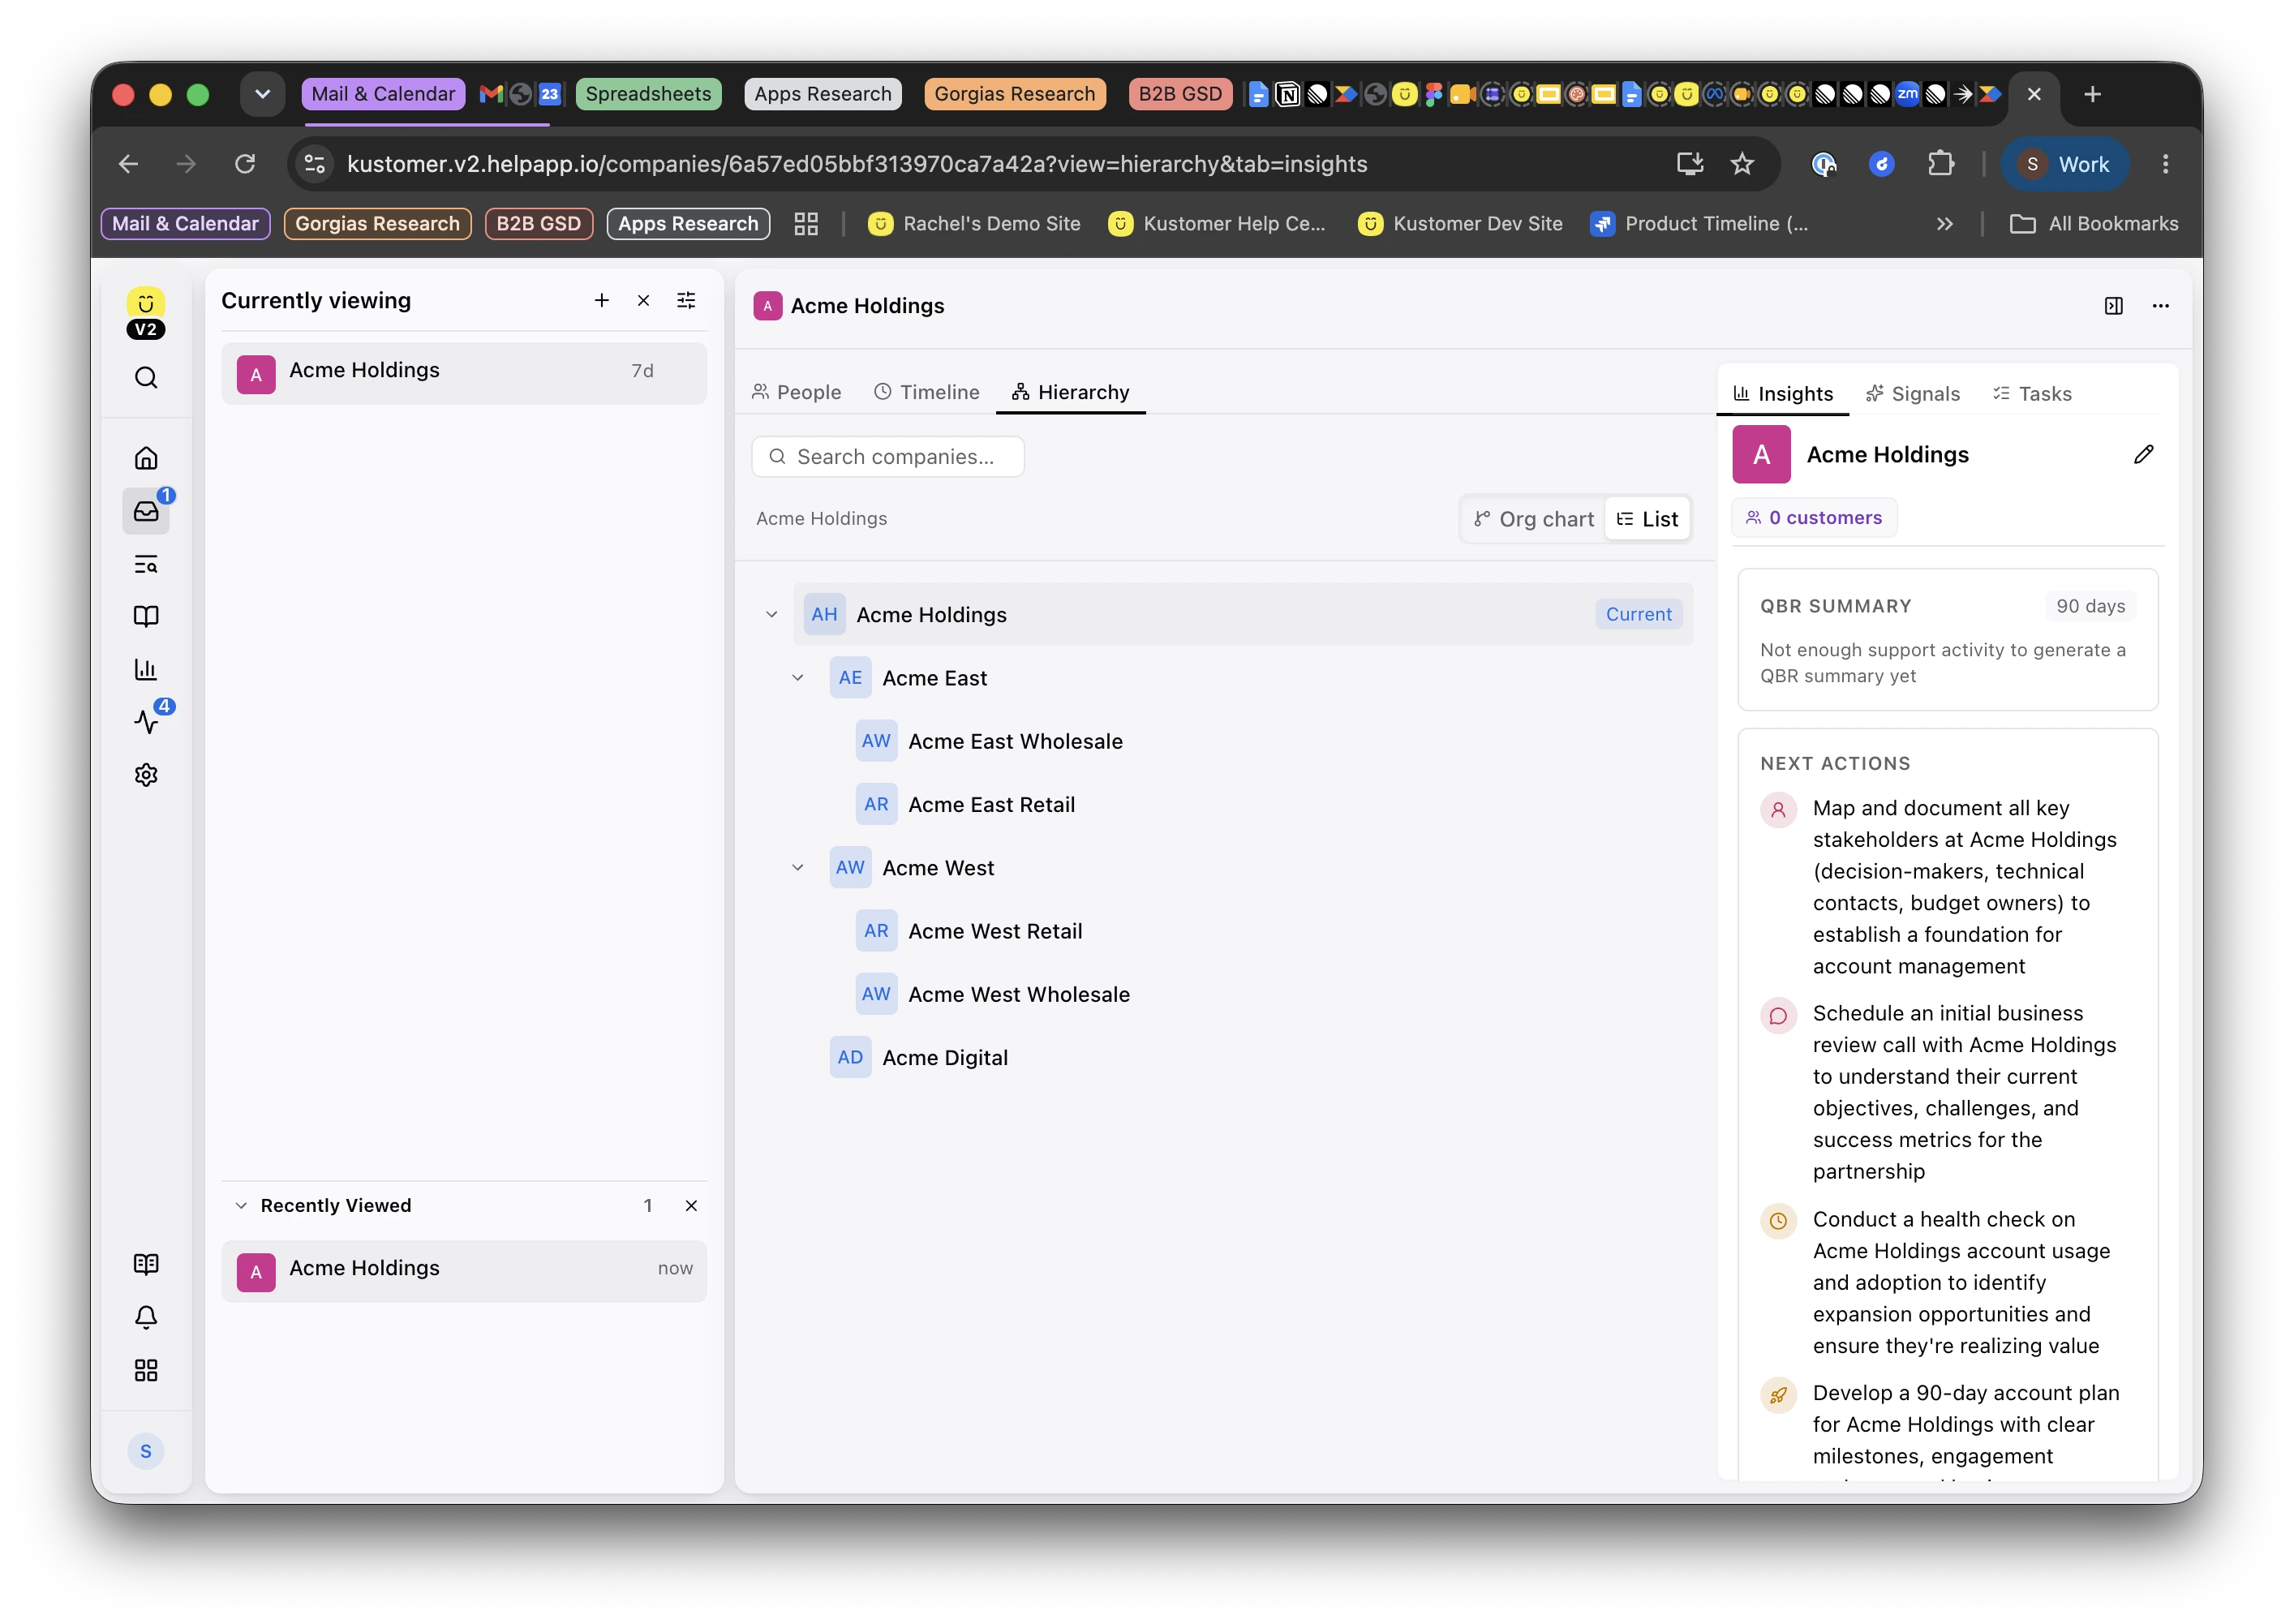2294x1624 pixels.
Task: Collapse the Acme East branch
Action: pyautogui.click(x=798, y=678)
